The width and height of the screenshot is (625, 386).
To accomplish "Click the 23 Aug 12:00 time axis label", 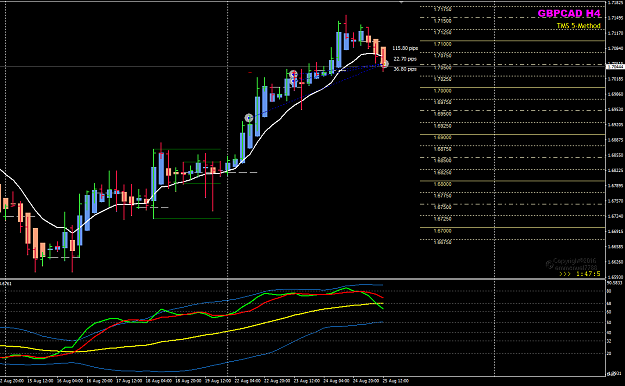I will 307,381.
